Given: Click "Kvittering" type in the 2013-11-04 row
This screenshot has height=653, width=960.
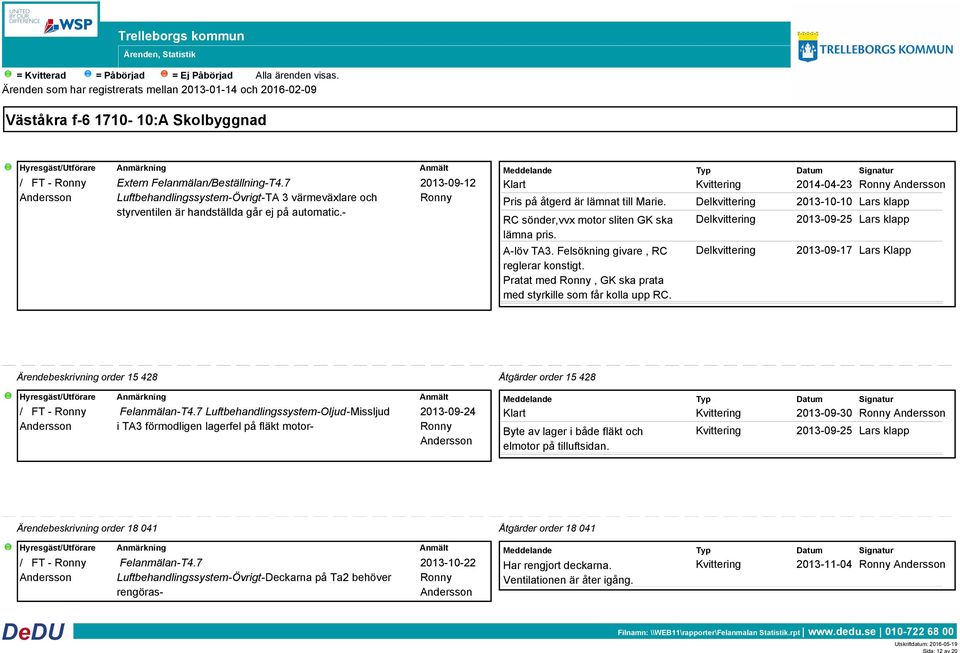Looking at the screenshot, I should tap(718, 565).
